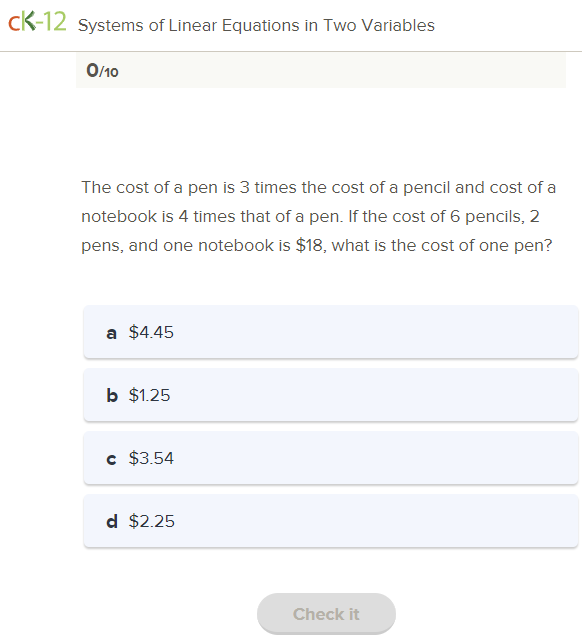Click the pen and pencil question text
The width and height of the screenshot is (582, 636).
(x=318, y=216)
